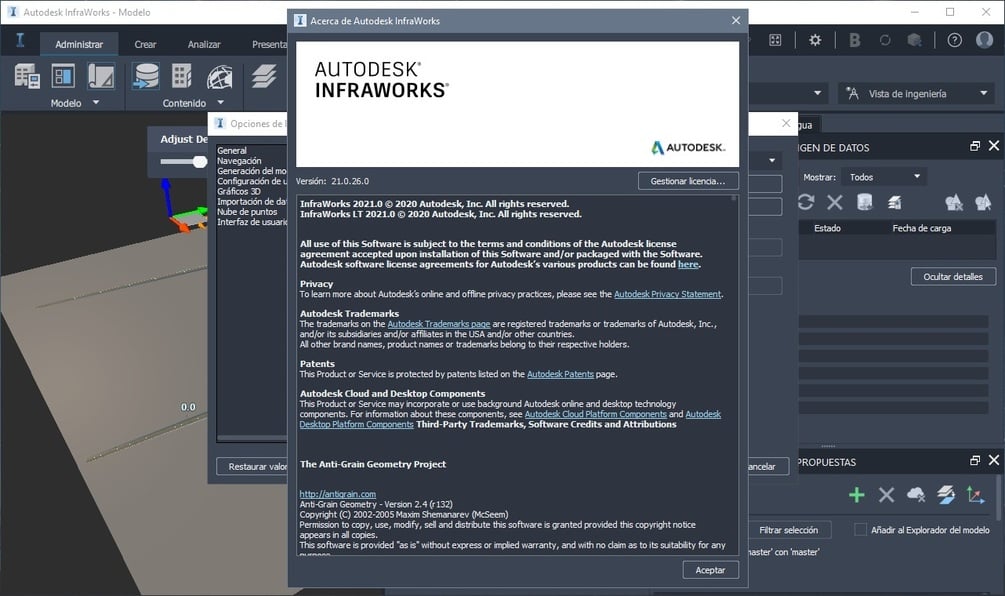Viewport: 1005px width, 596px height.
Task: Click the InfraWorks home logo icon
Action: pyautogui.click(x=20, y=40)
